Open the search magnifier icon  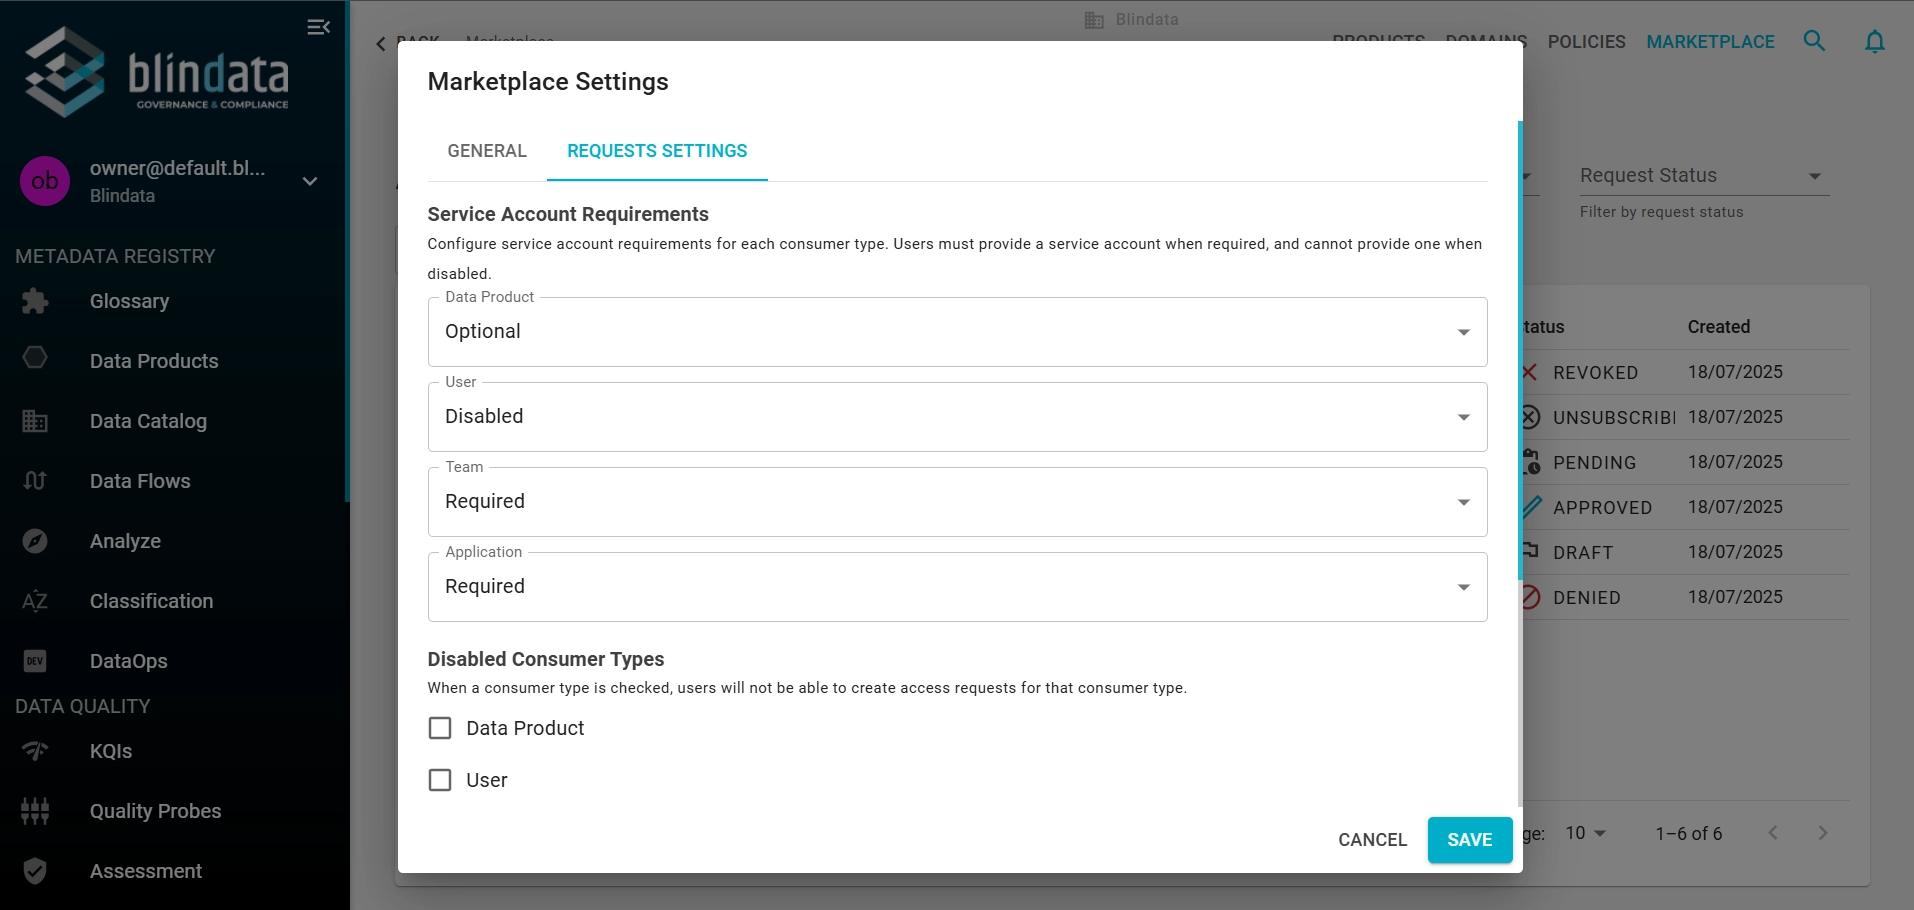click(x=1814, y=41)
